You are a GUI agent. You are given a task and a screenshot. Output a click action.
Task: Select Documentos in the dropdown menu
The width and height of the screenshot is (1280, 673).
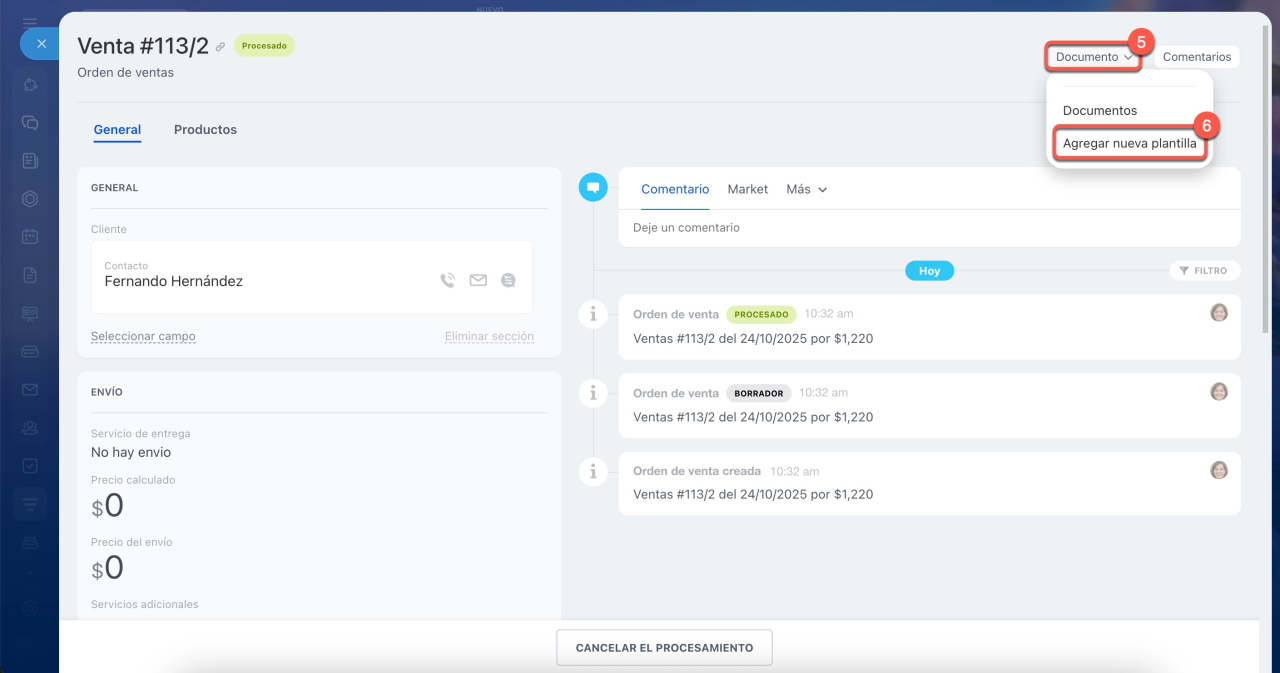[1099, 111]
